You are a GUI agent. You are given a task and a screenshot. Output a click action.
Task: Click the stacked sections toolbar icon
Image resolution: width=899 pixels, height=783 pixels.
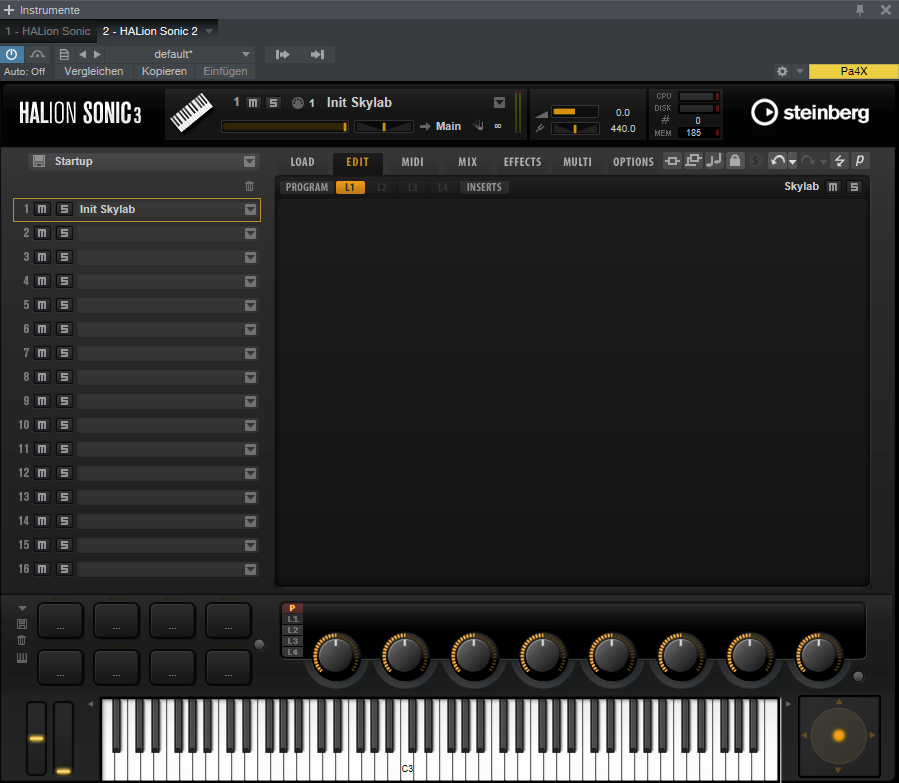click(693, 161)
